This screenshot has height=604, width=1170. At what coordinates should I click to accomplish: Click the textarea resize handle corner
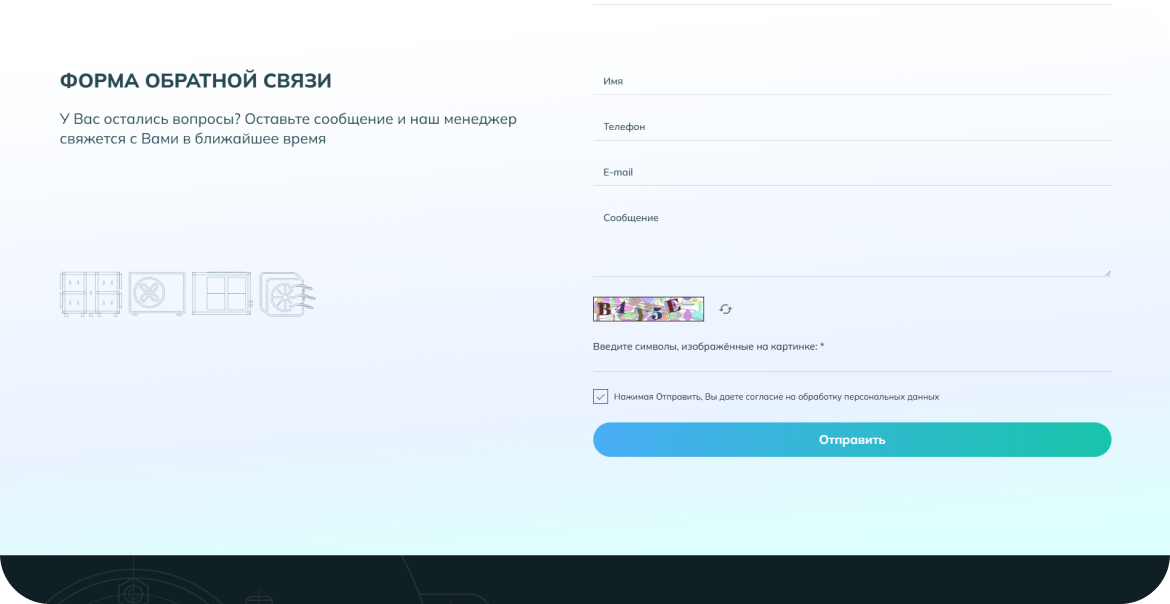(x=1107, y=273)
